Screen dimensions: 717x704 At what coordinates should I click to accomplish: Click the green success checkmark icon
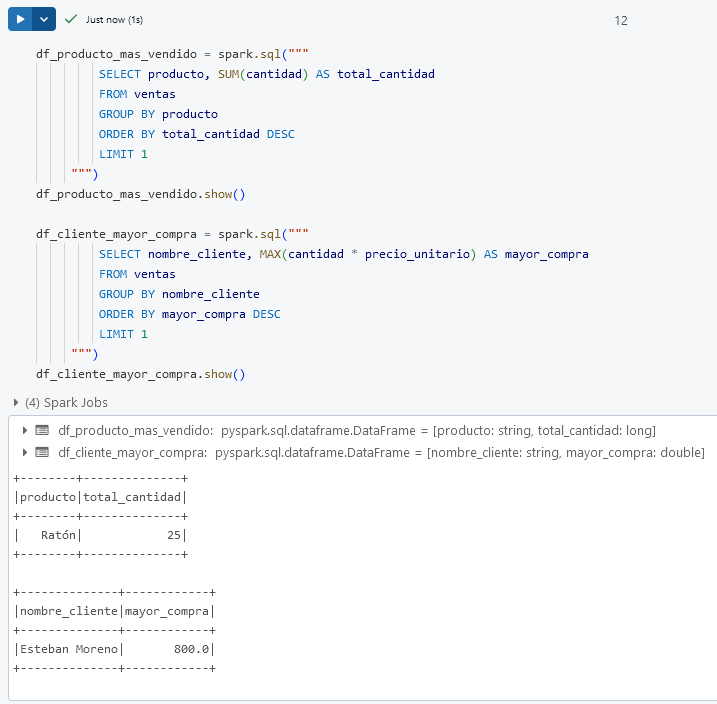71,19
